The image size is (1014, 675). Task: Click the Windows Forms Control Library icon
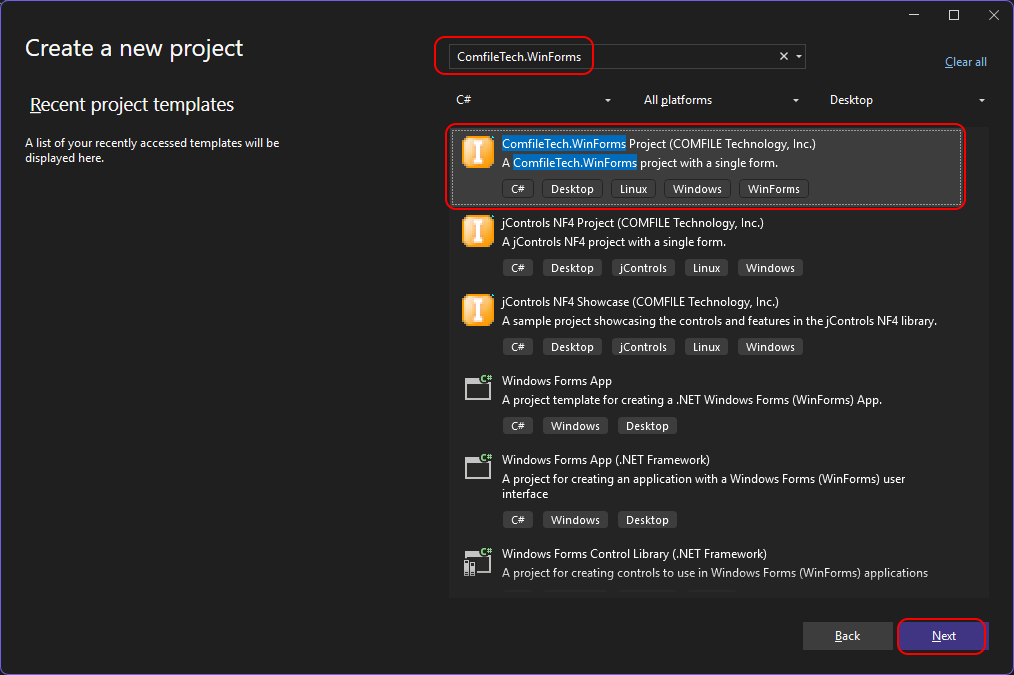[x=478, y=563]
